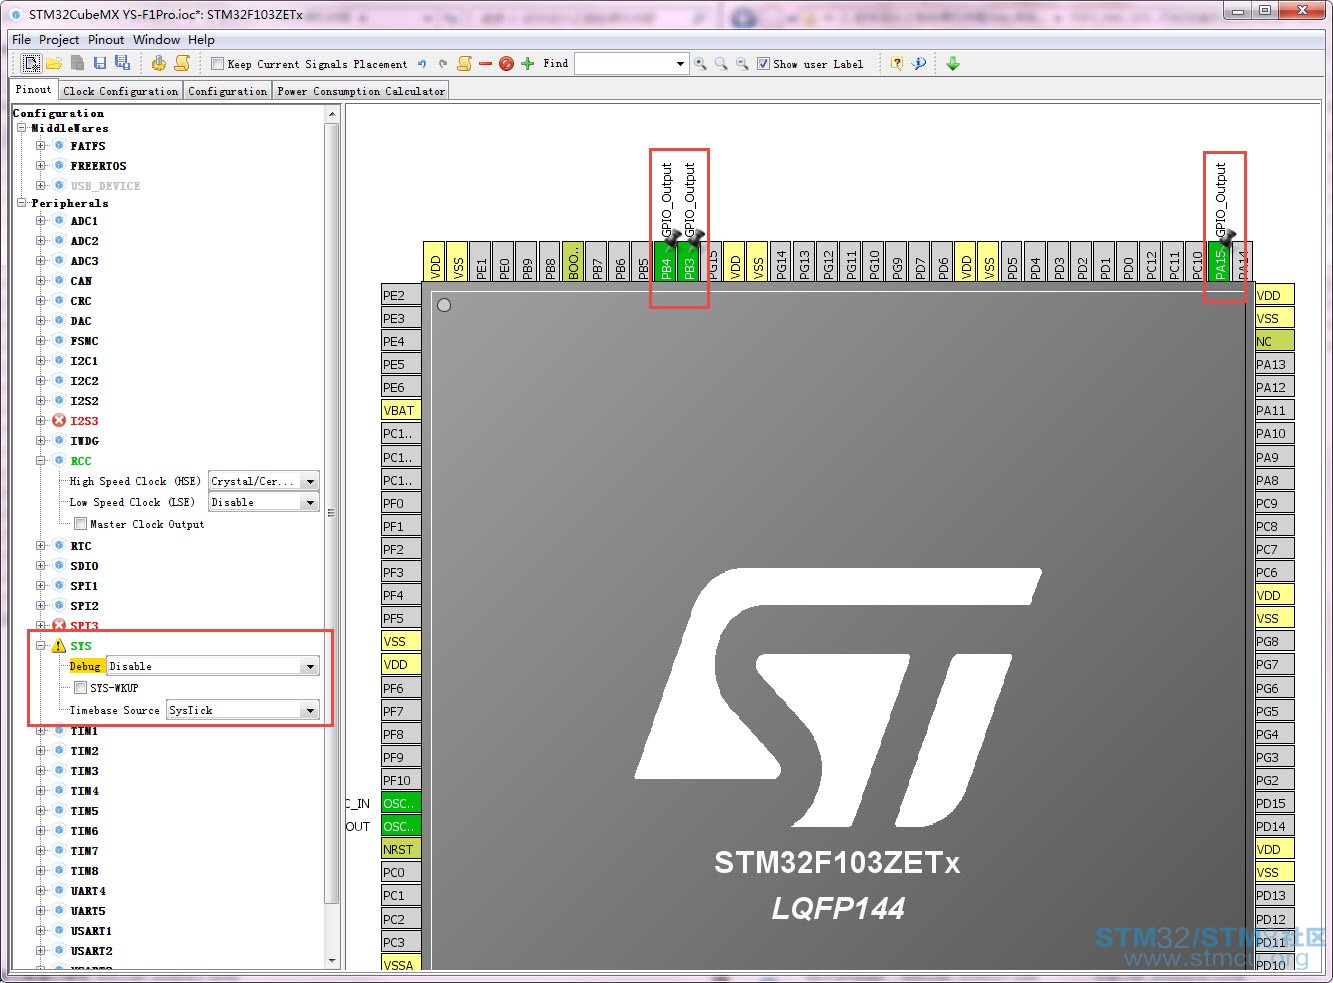Switch to the Clock Configuration tab
Viewport: 1333px width, 983px height.
click(120, 91)
